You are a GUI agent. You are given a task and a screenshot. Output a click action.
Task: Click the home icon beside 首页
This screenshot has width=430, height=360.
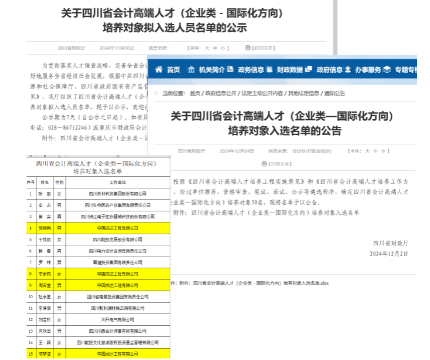pyautogui.click(x=159, y=69)
